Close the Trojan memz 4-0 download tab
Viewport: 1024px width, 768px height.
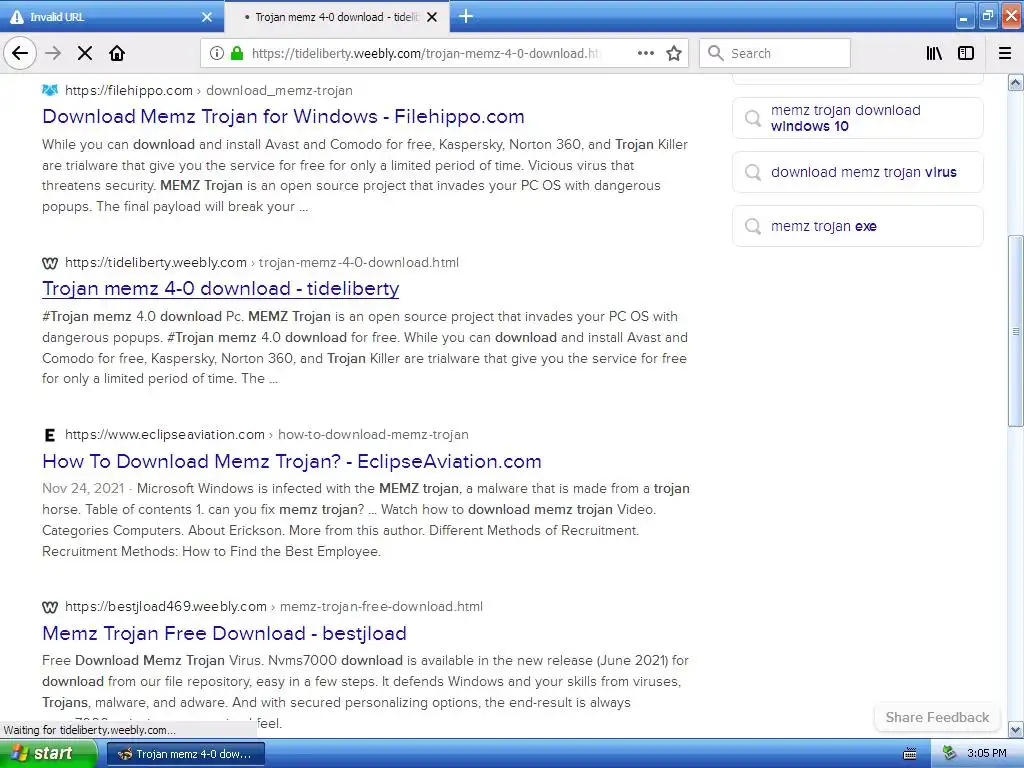(432, 17)
